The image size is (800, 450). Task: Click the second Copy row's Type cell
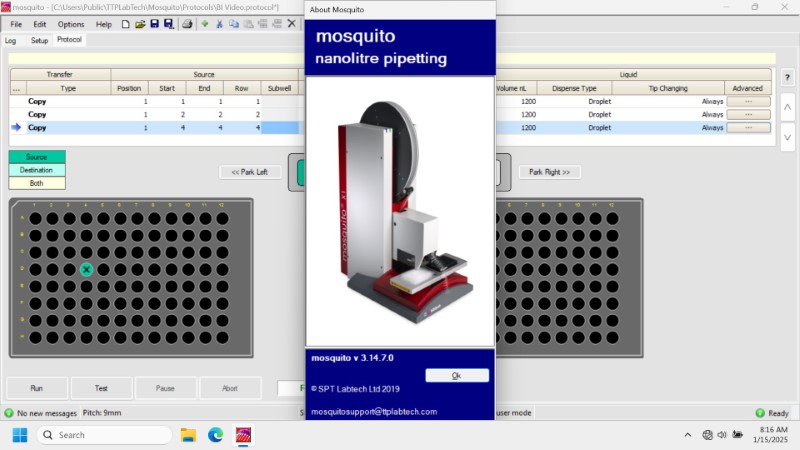click(68, 114)
